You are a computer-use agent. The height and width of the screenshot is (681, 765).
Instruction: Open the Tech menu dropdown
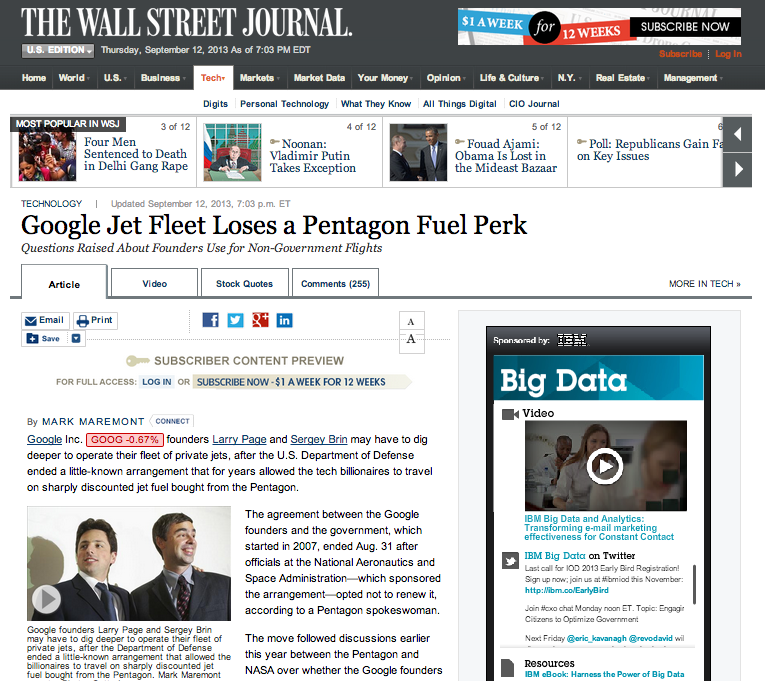(x=213, y=78)
